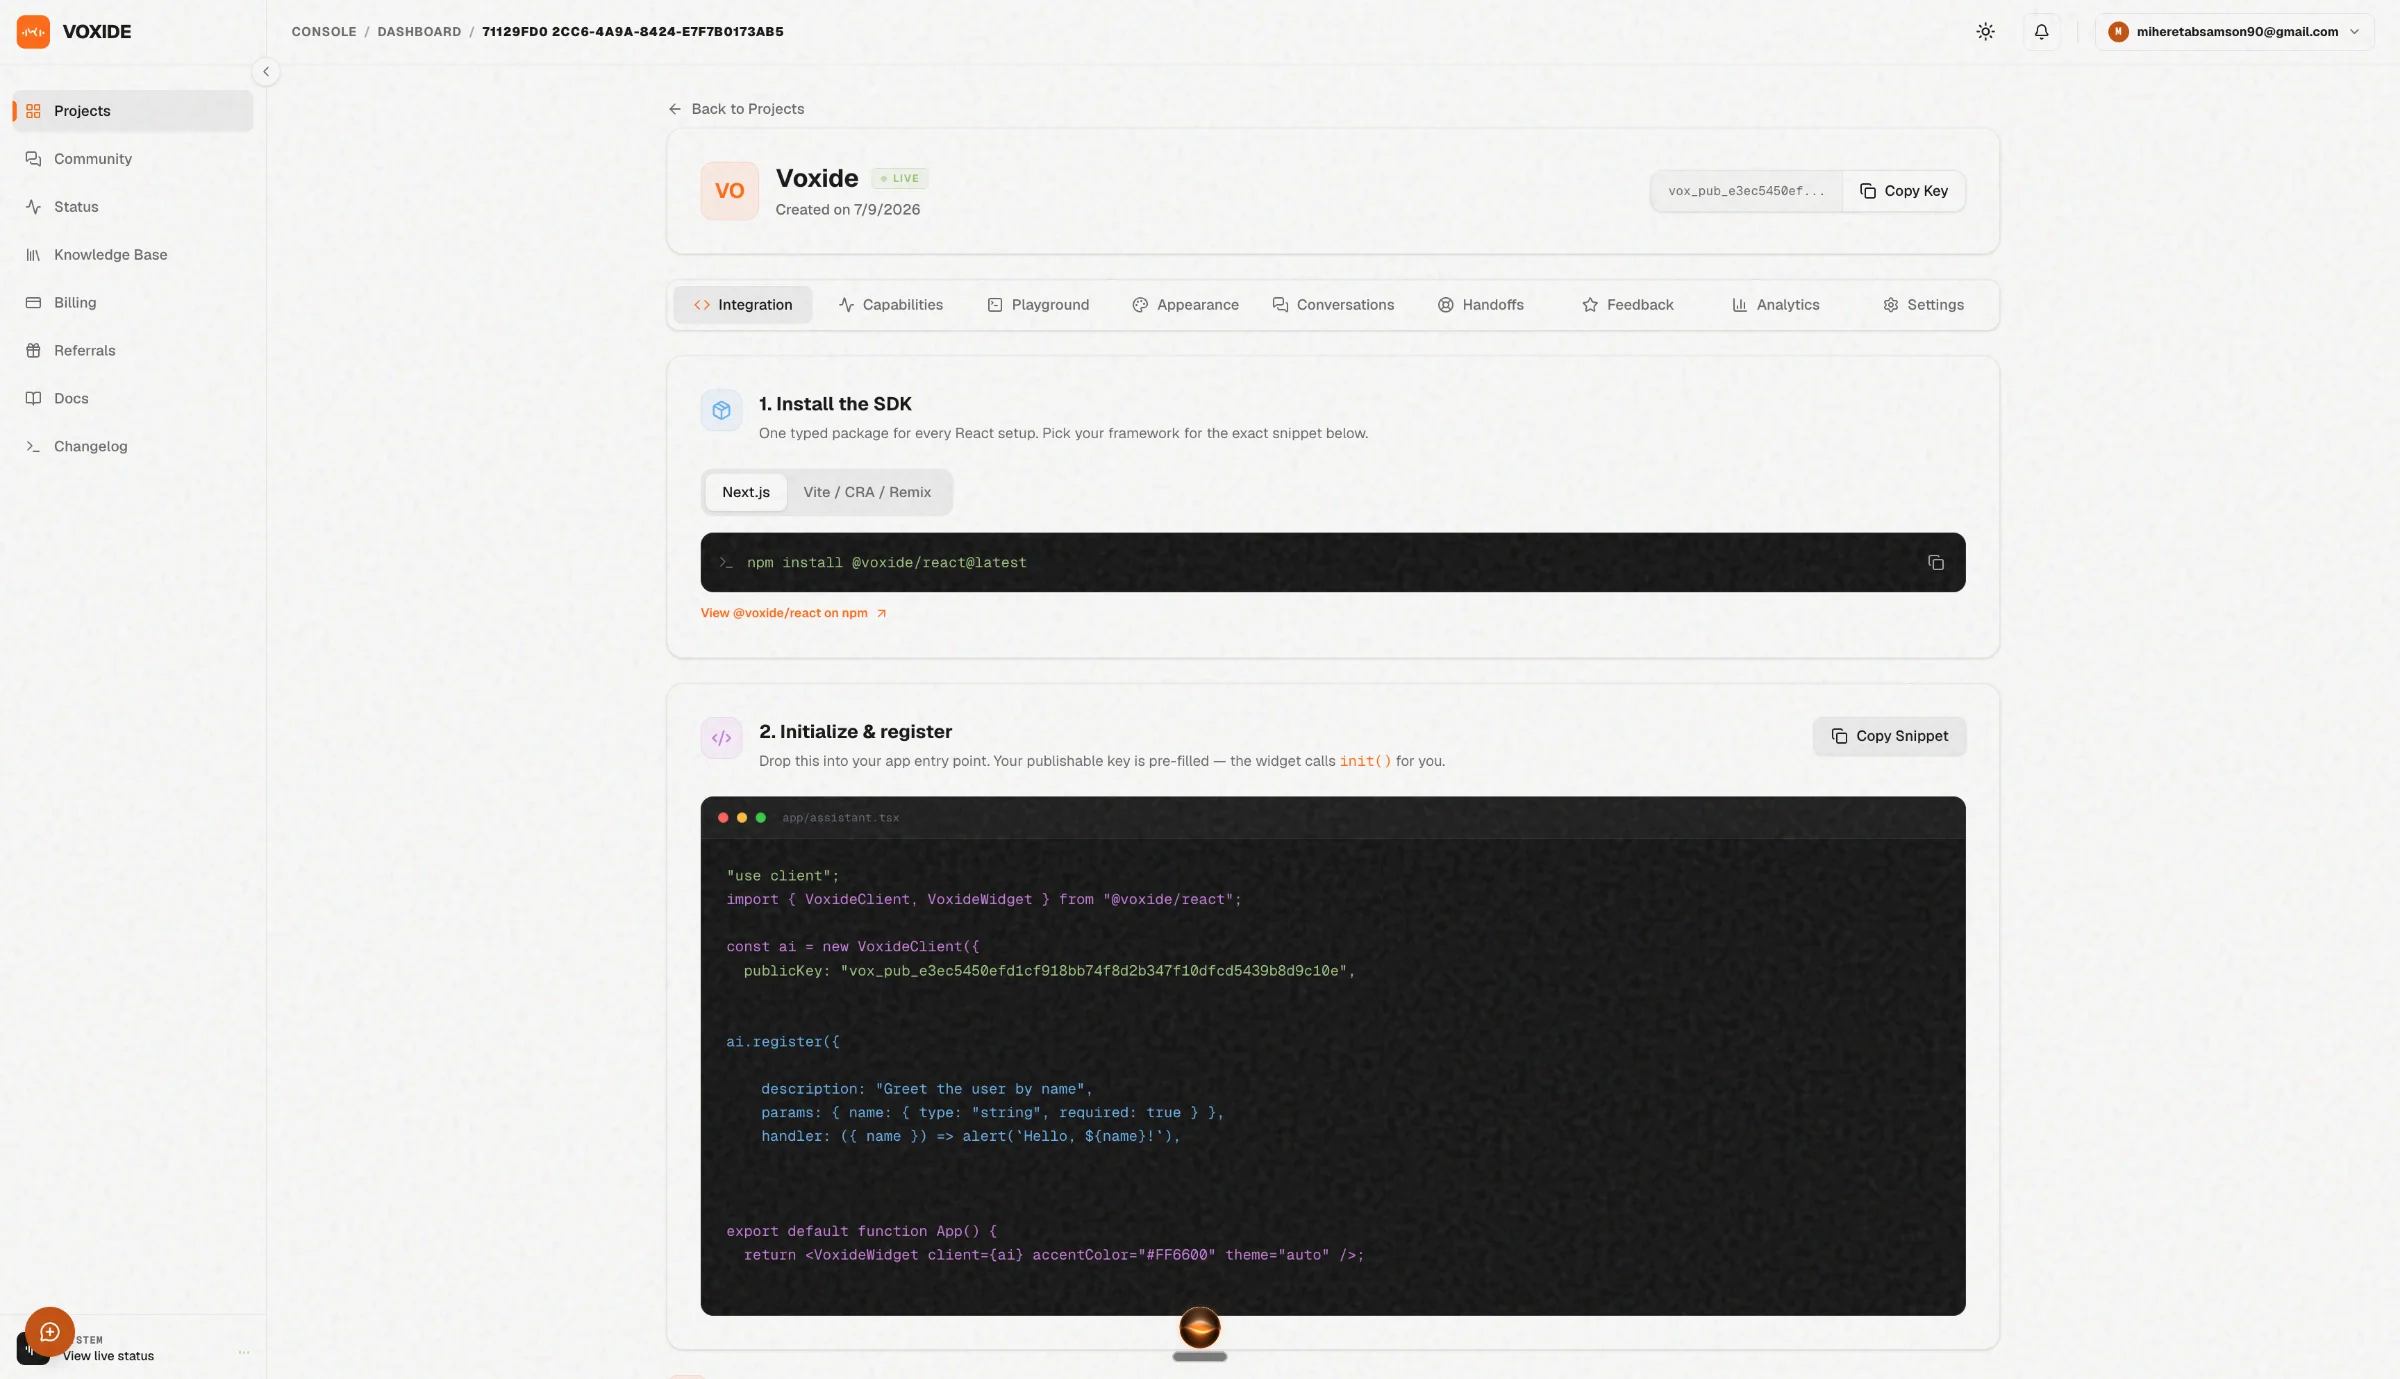Screen dimensions: 2400x1379
Task: Toggle the light/dark theme sun icon
Action: click(1985, 32)
